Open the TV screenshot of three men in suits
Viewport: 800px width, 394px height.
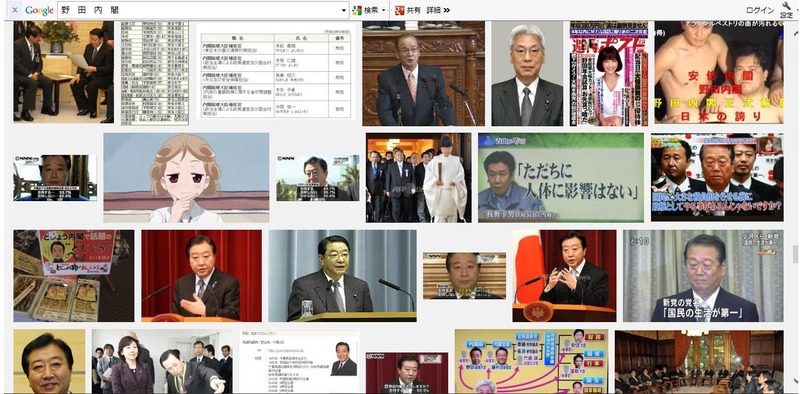point(717,177)
